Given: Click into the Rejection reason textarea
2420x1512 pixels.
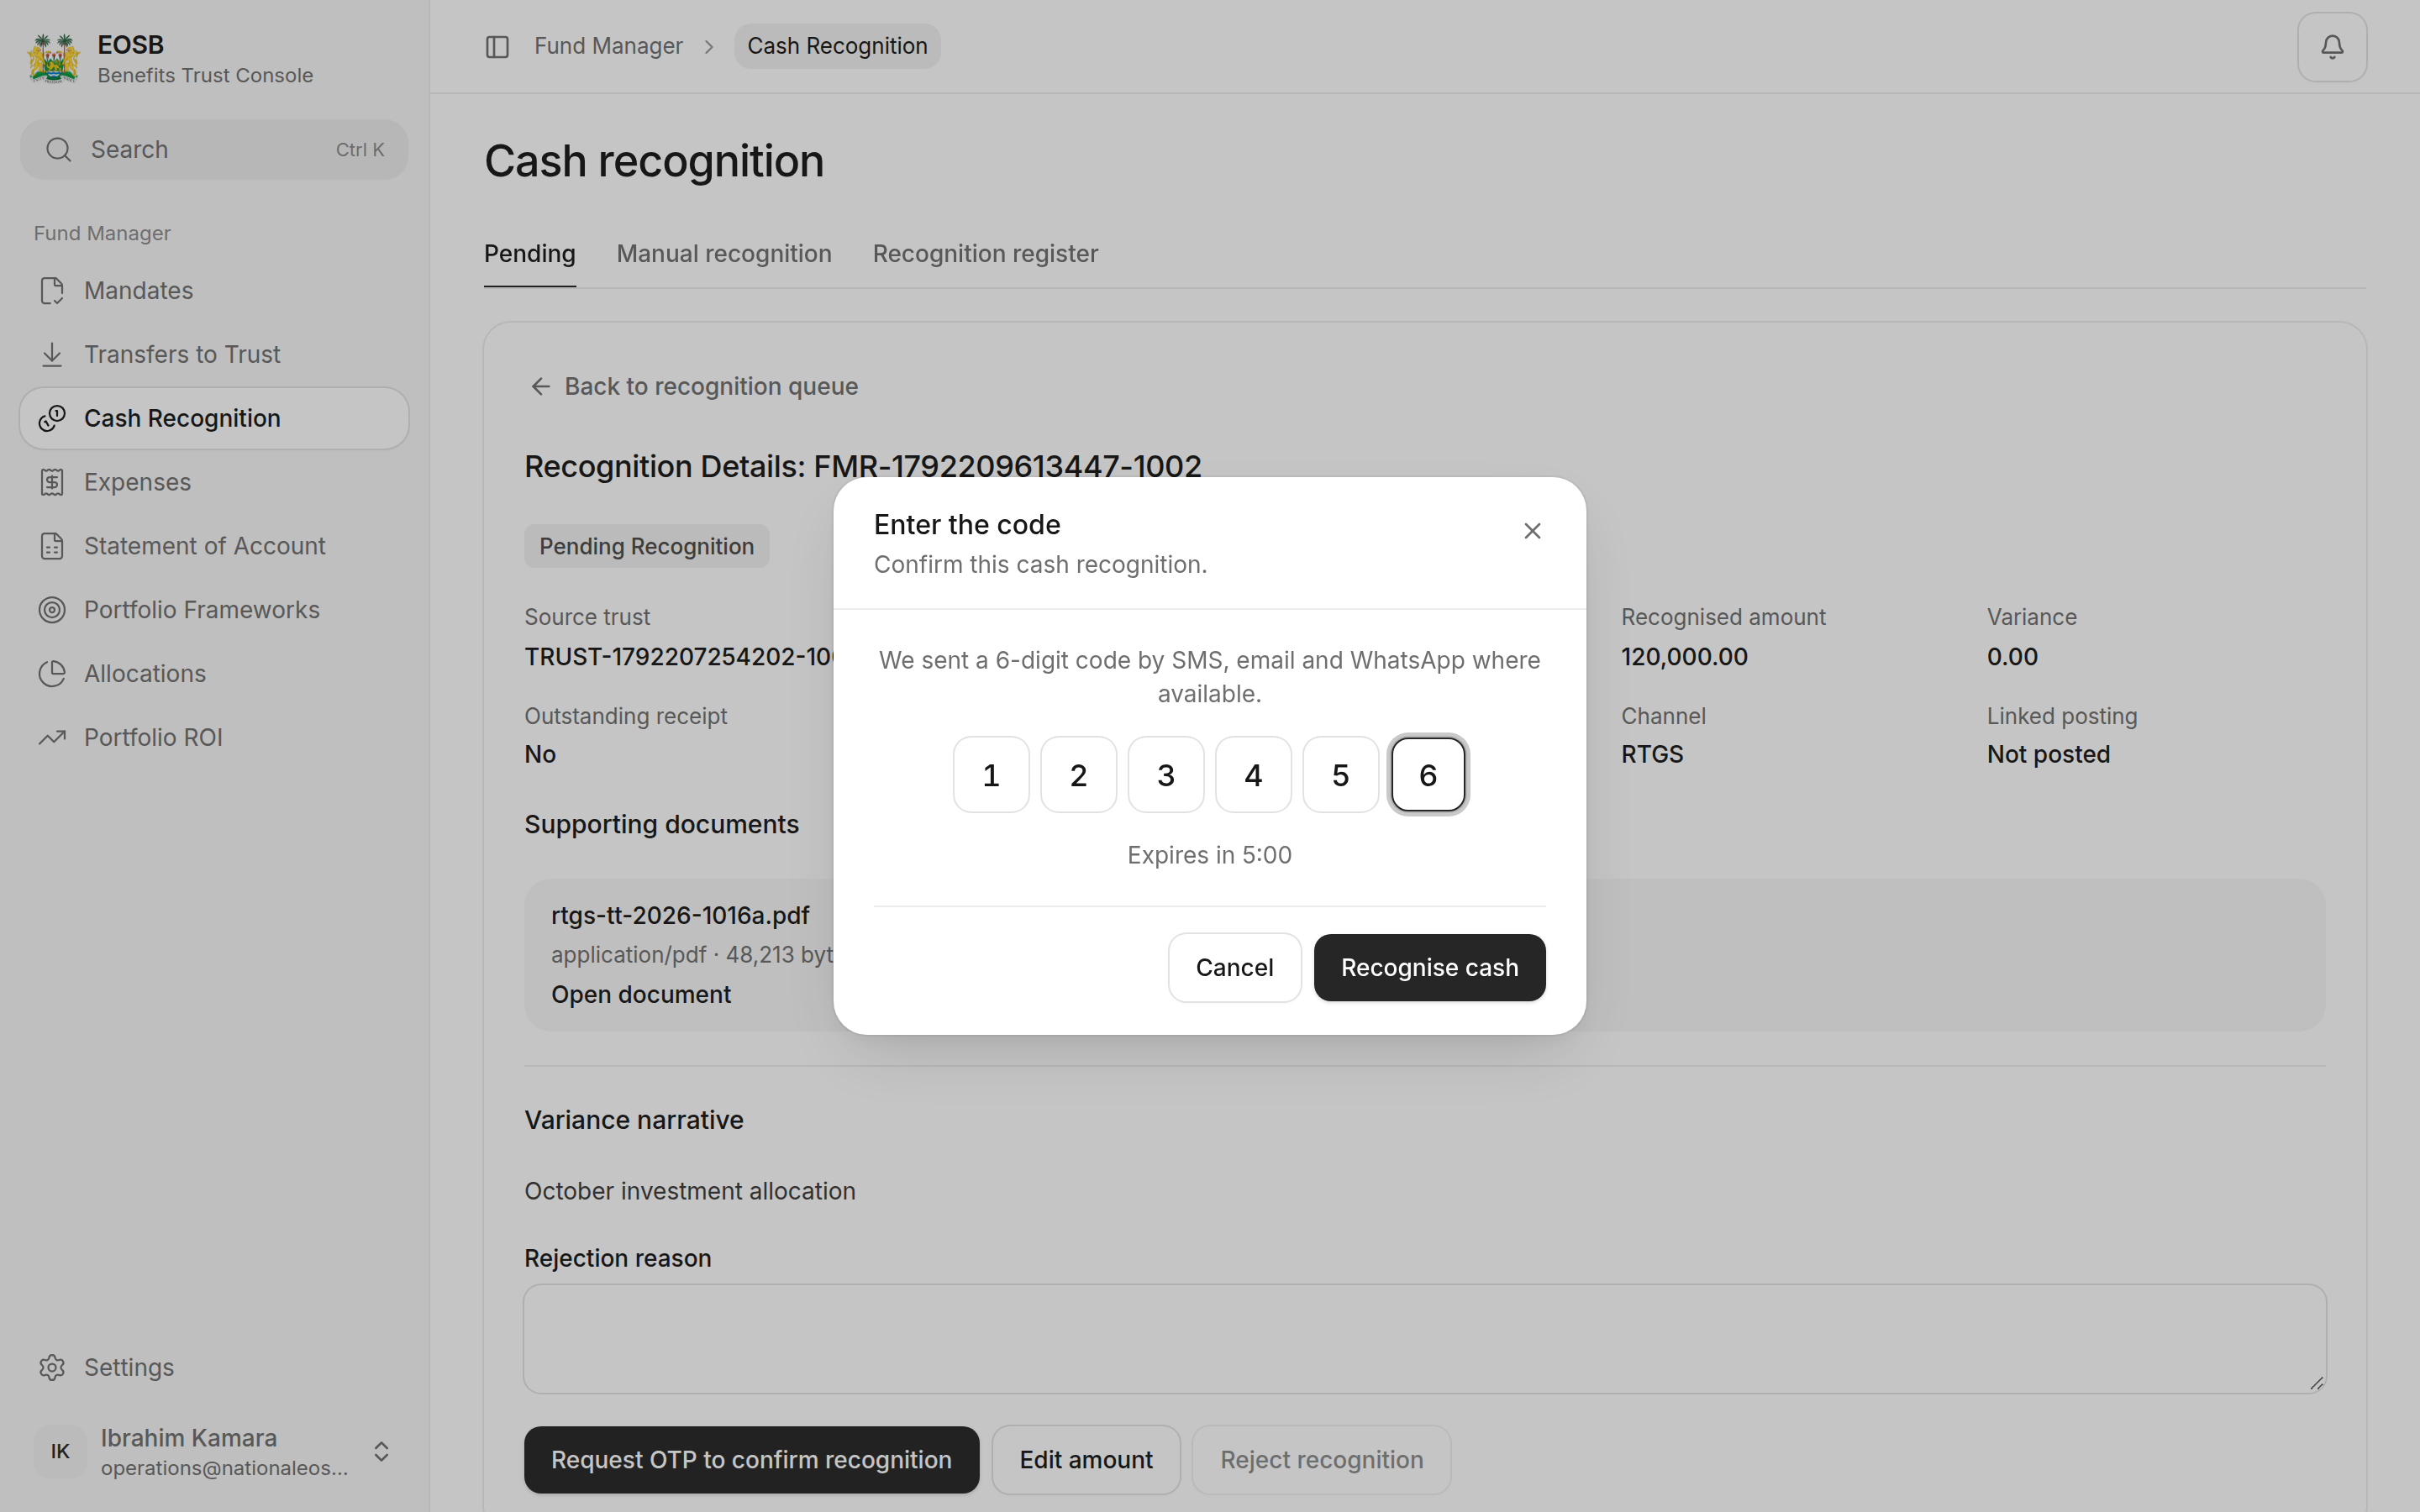Looking at the screenshot, I should [1425, 1339].
